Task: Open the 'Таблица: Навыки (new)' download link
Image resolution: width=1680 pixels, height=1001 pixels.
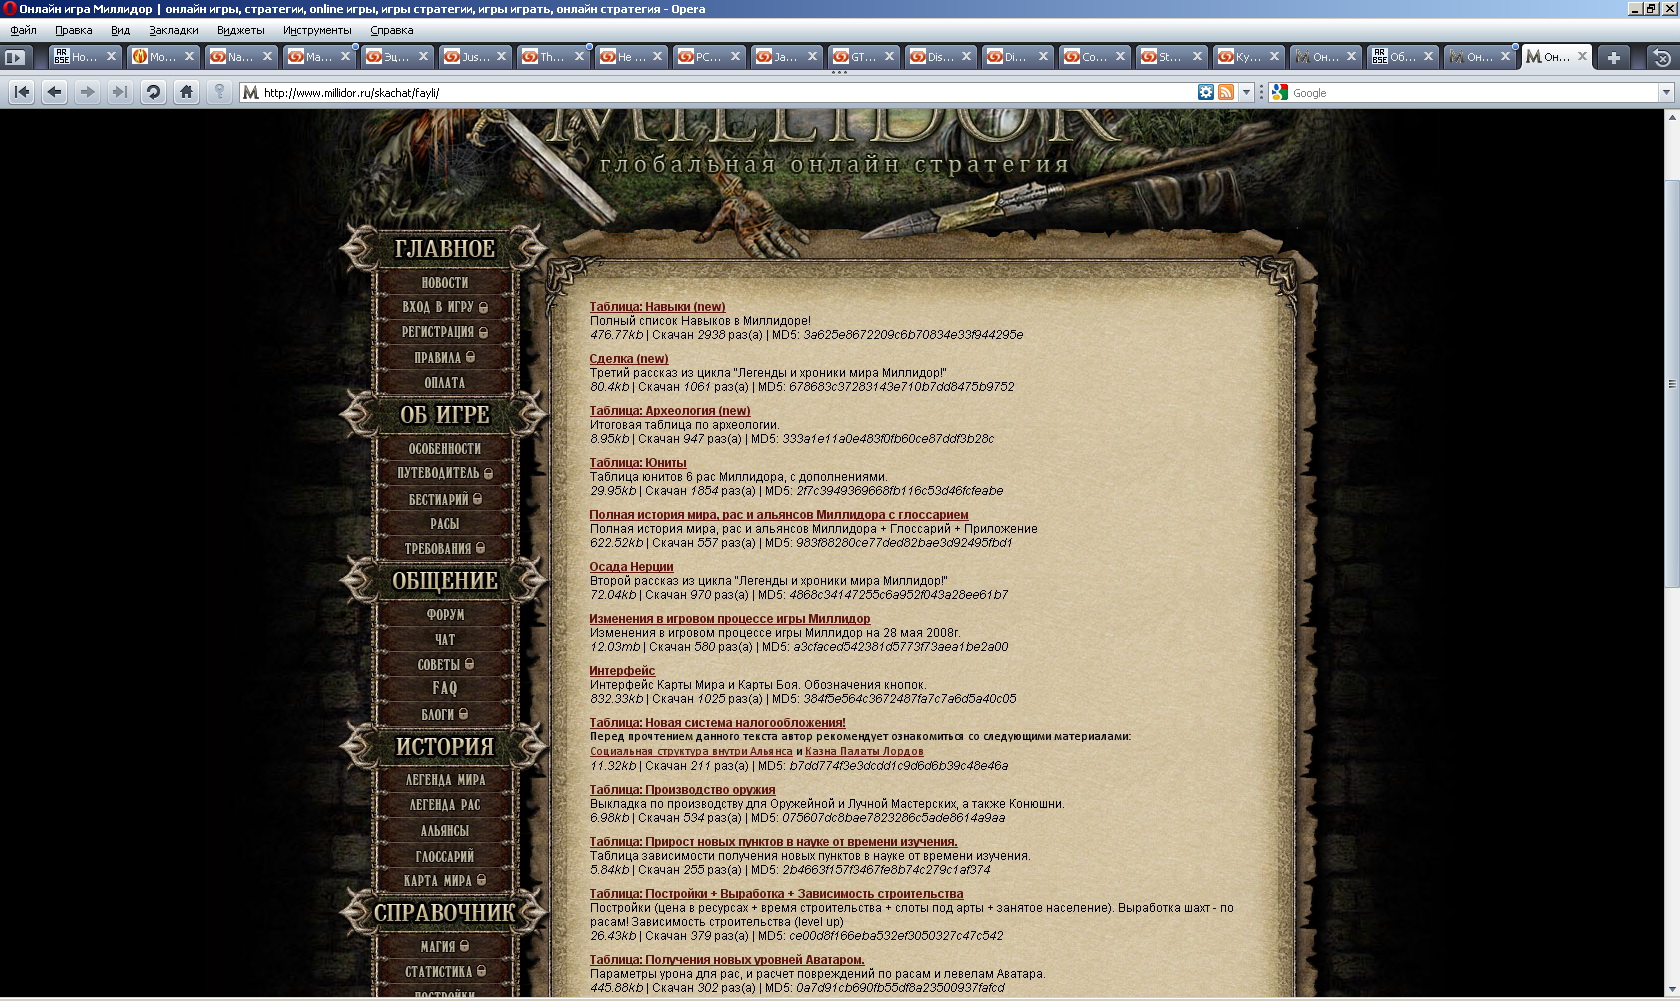Action: point(657,307)
